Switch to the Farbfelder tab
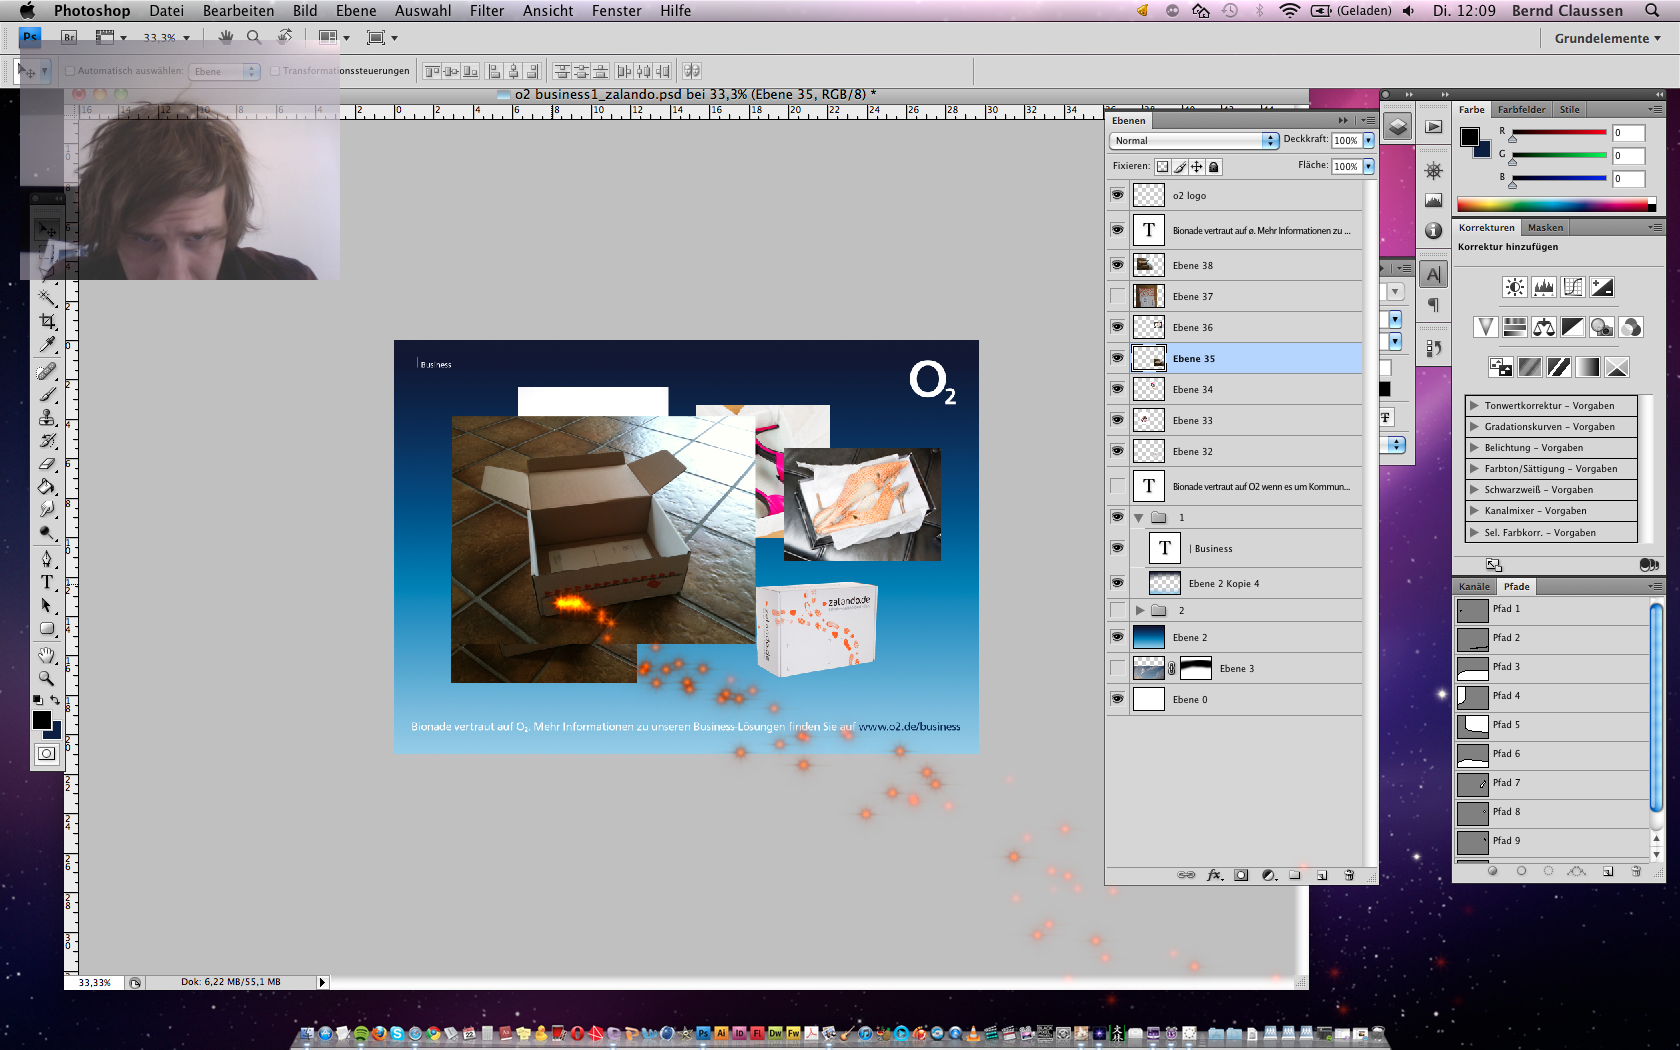Image resolution: width=1680 pixels, height=1050 pixels. click(1521, 110)
